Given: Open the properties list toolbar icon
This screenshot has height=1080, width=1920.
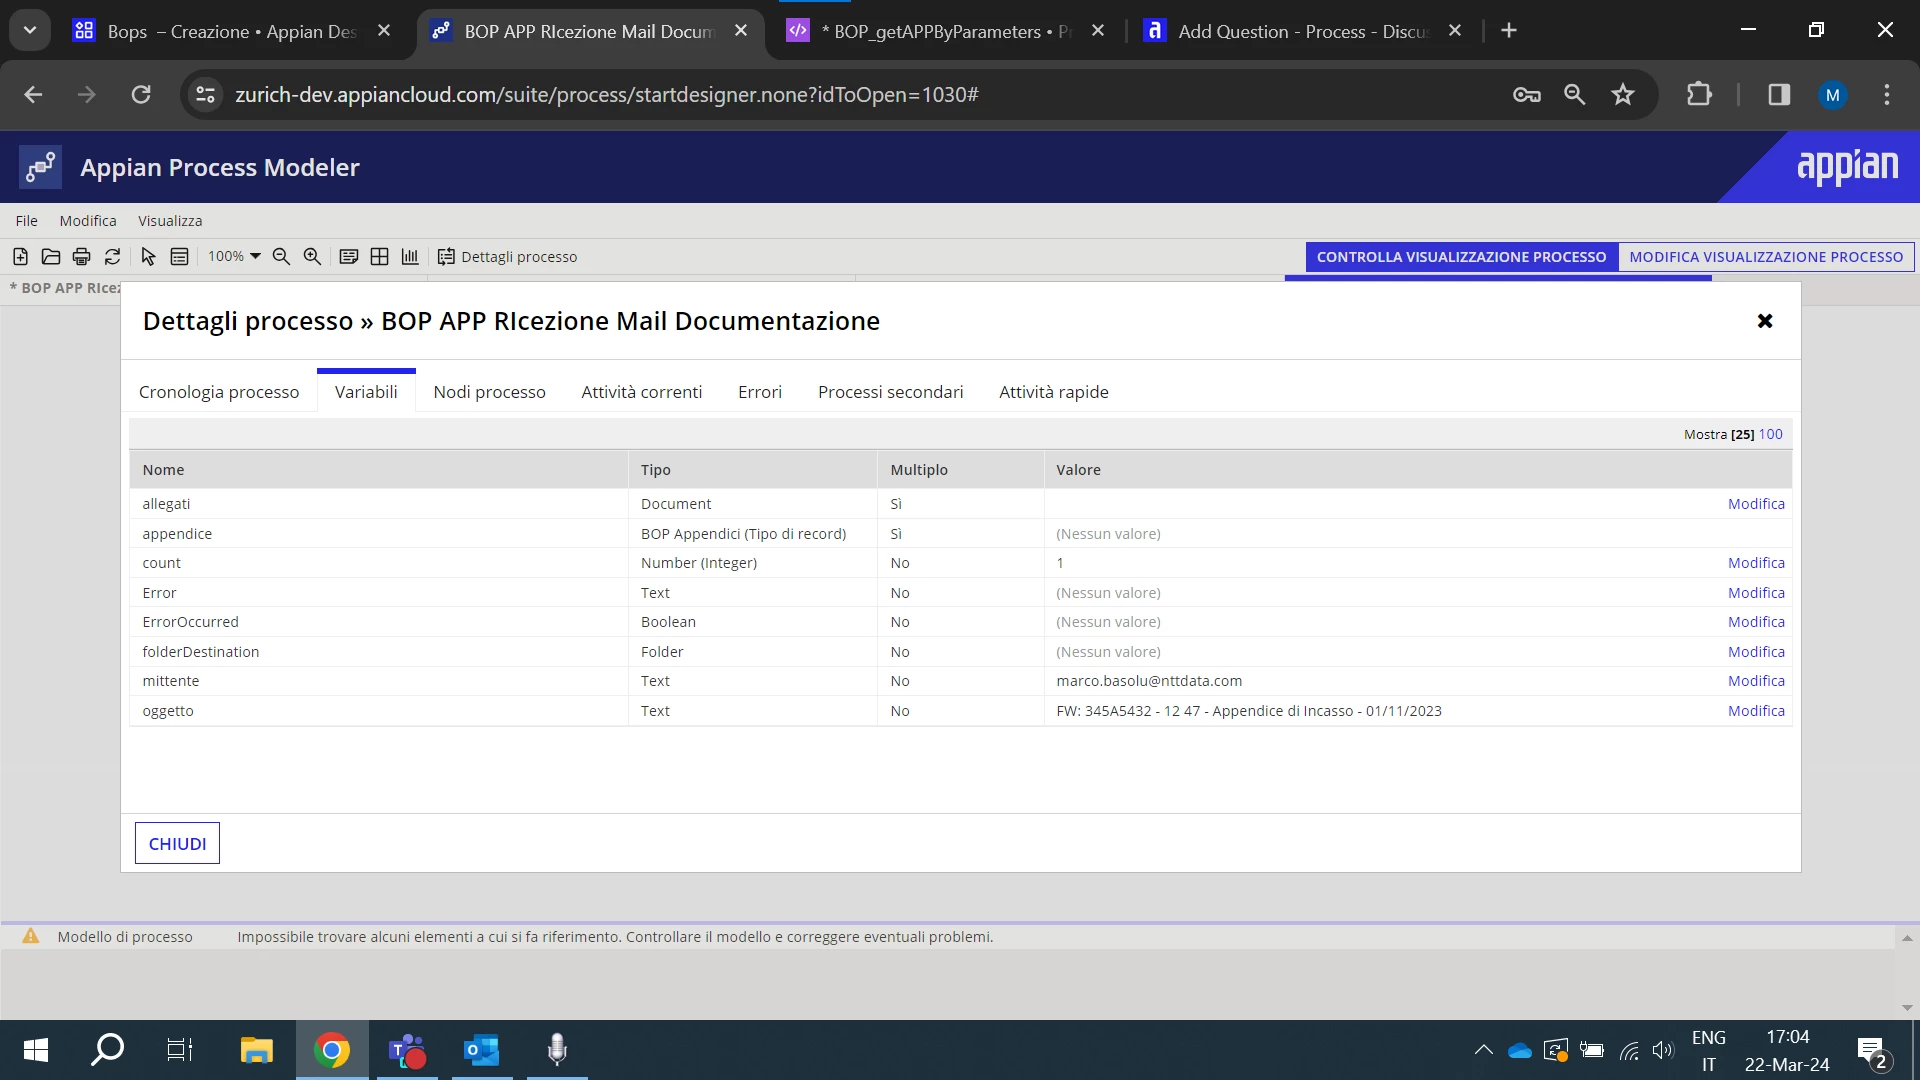Looking at the screenshot, I should click(179, 257).
